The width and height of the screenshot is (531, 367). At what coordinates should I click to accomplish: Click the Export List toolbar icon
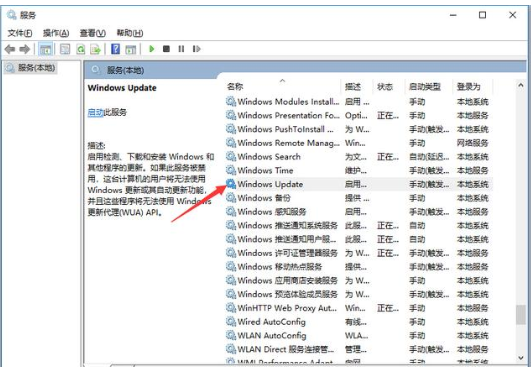[95, 49]
